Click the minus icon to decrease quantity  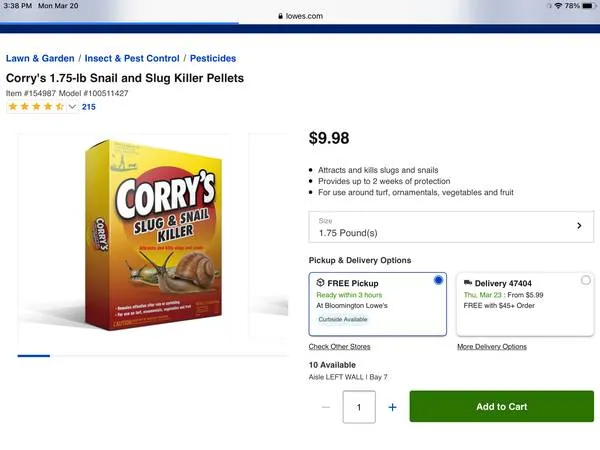point(326,407)
